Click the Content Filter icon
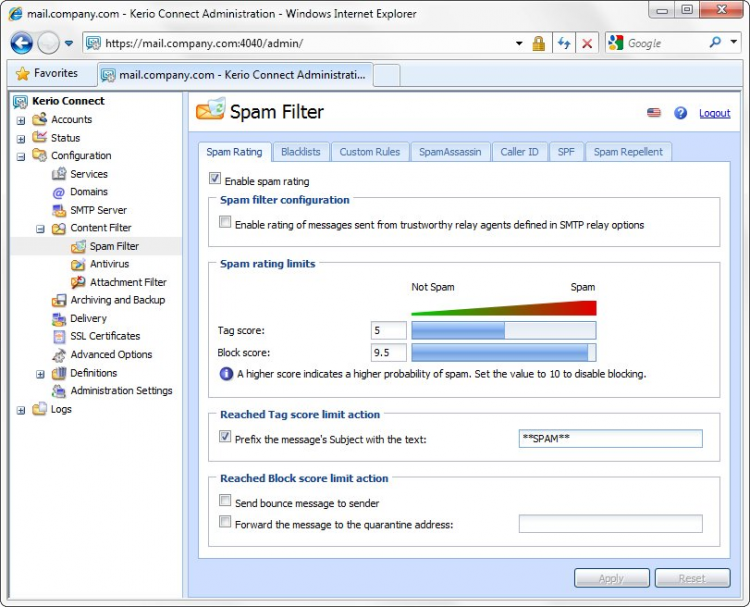Image resolution: width=750 pixels, height=607 pixels. click(x=58, y=228)
